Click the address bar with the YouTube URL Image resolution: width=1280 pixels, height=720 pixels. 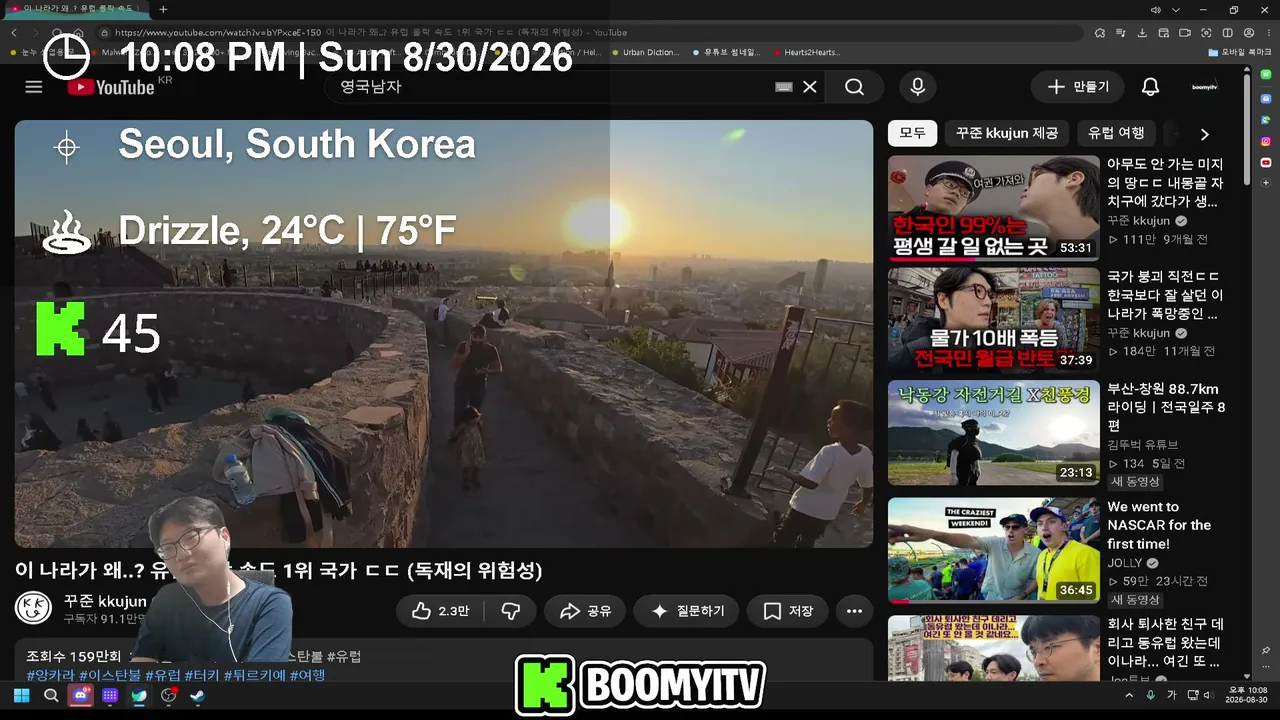click(590, 33)
